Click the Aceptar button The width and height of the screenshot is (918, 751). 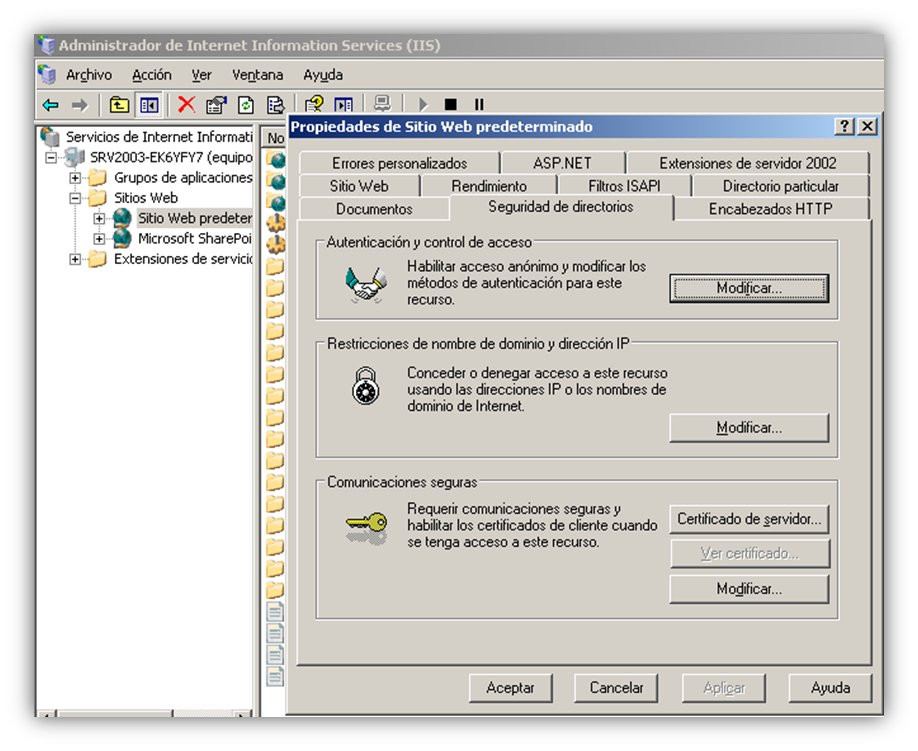(510, 688)
